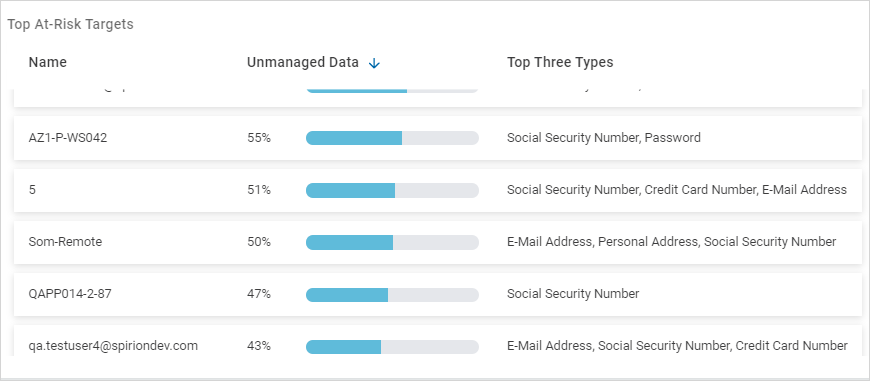This screenshot has width=870, height=381.
Task: Click 'Social Security Number, Password' types text
Action: 604,138
